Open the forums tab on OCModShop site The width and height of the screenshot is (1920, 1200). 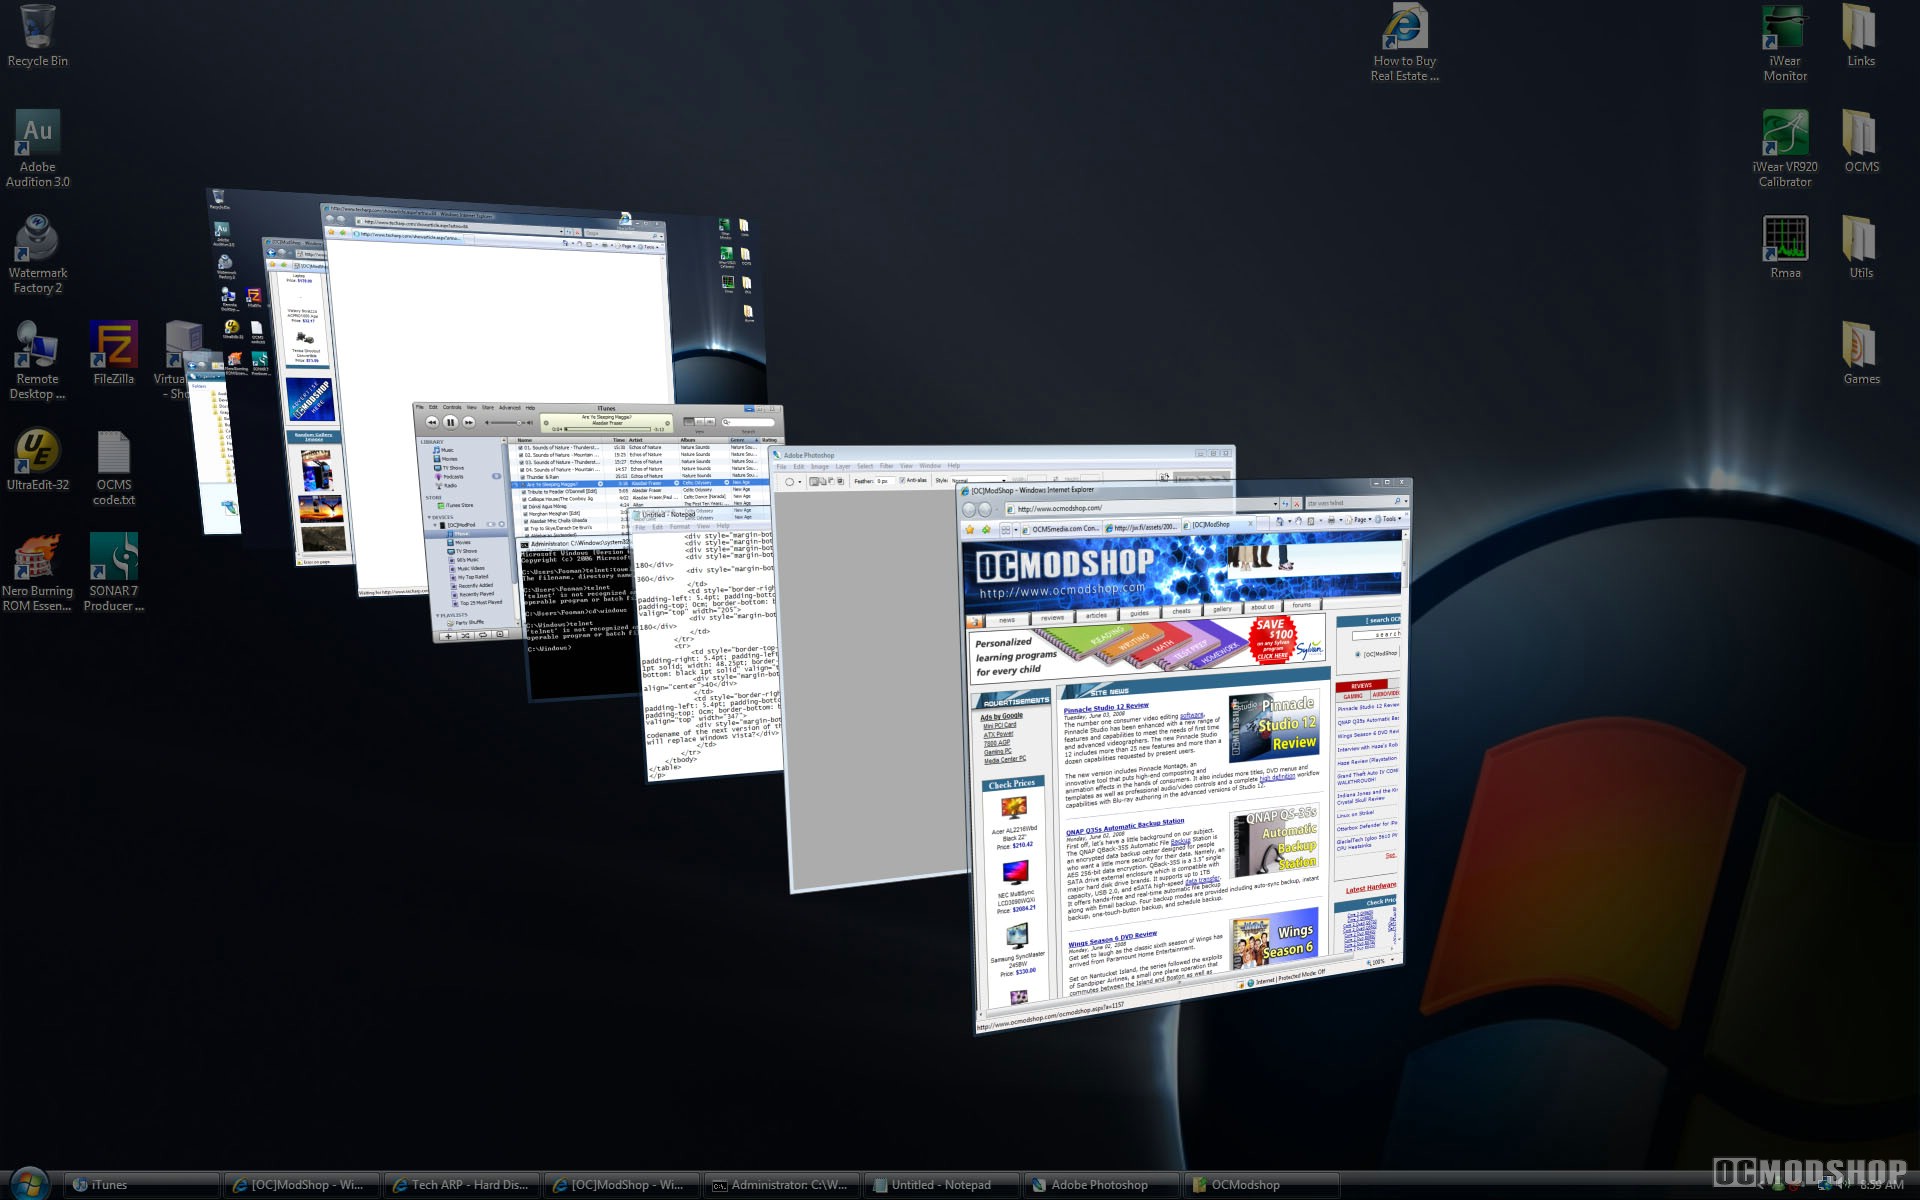click(x=1301, y=606)
